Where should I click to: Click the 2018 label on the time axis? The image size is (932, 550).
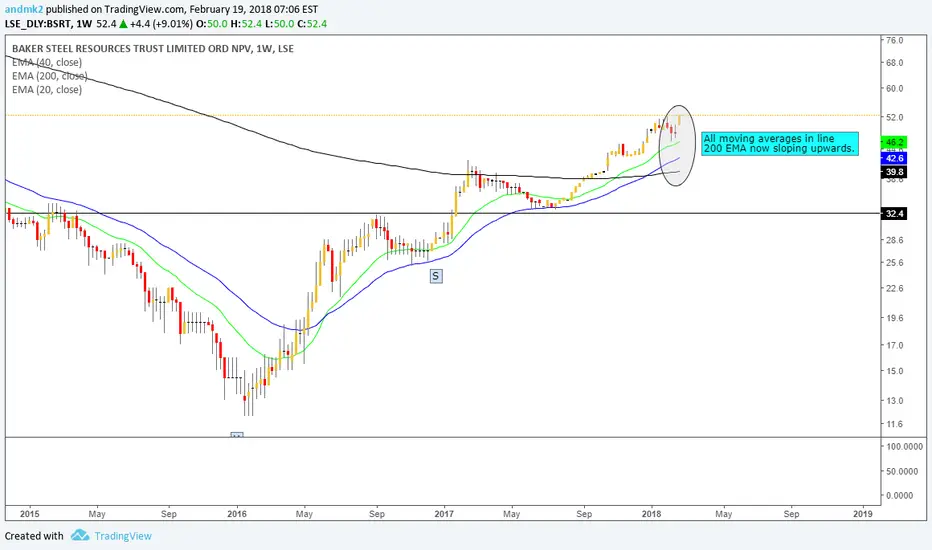point(651,514)
